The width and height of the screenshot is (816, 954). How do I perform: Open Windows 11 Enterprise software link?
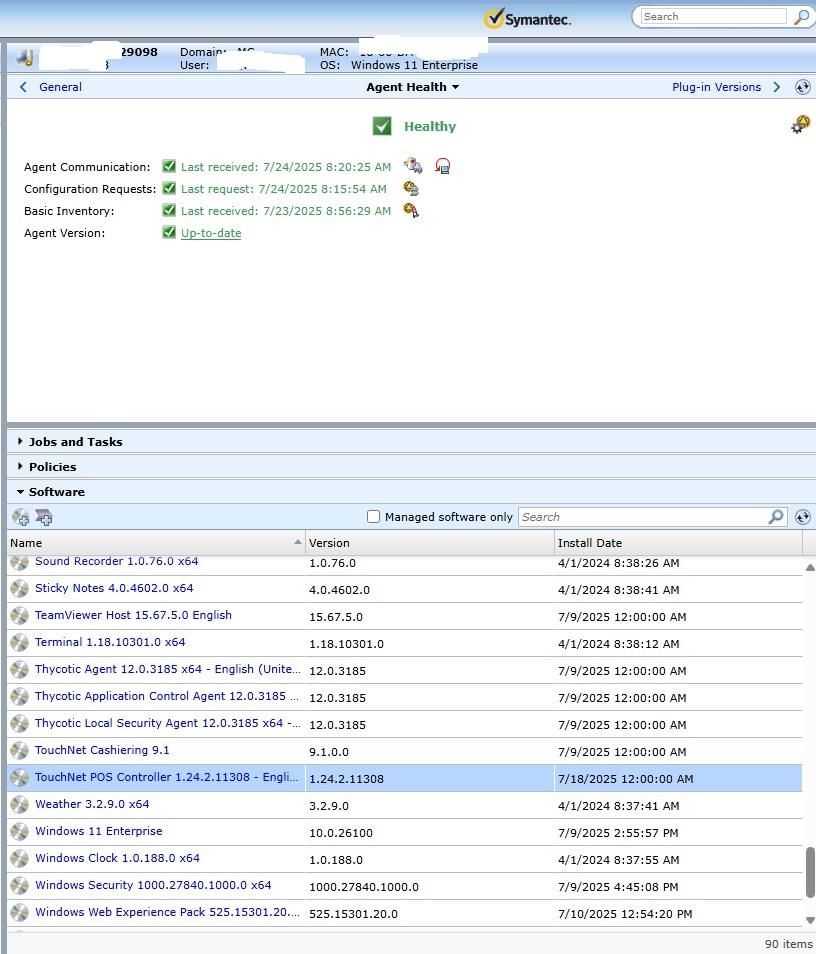[x=99, y=830]
